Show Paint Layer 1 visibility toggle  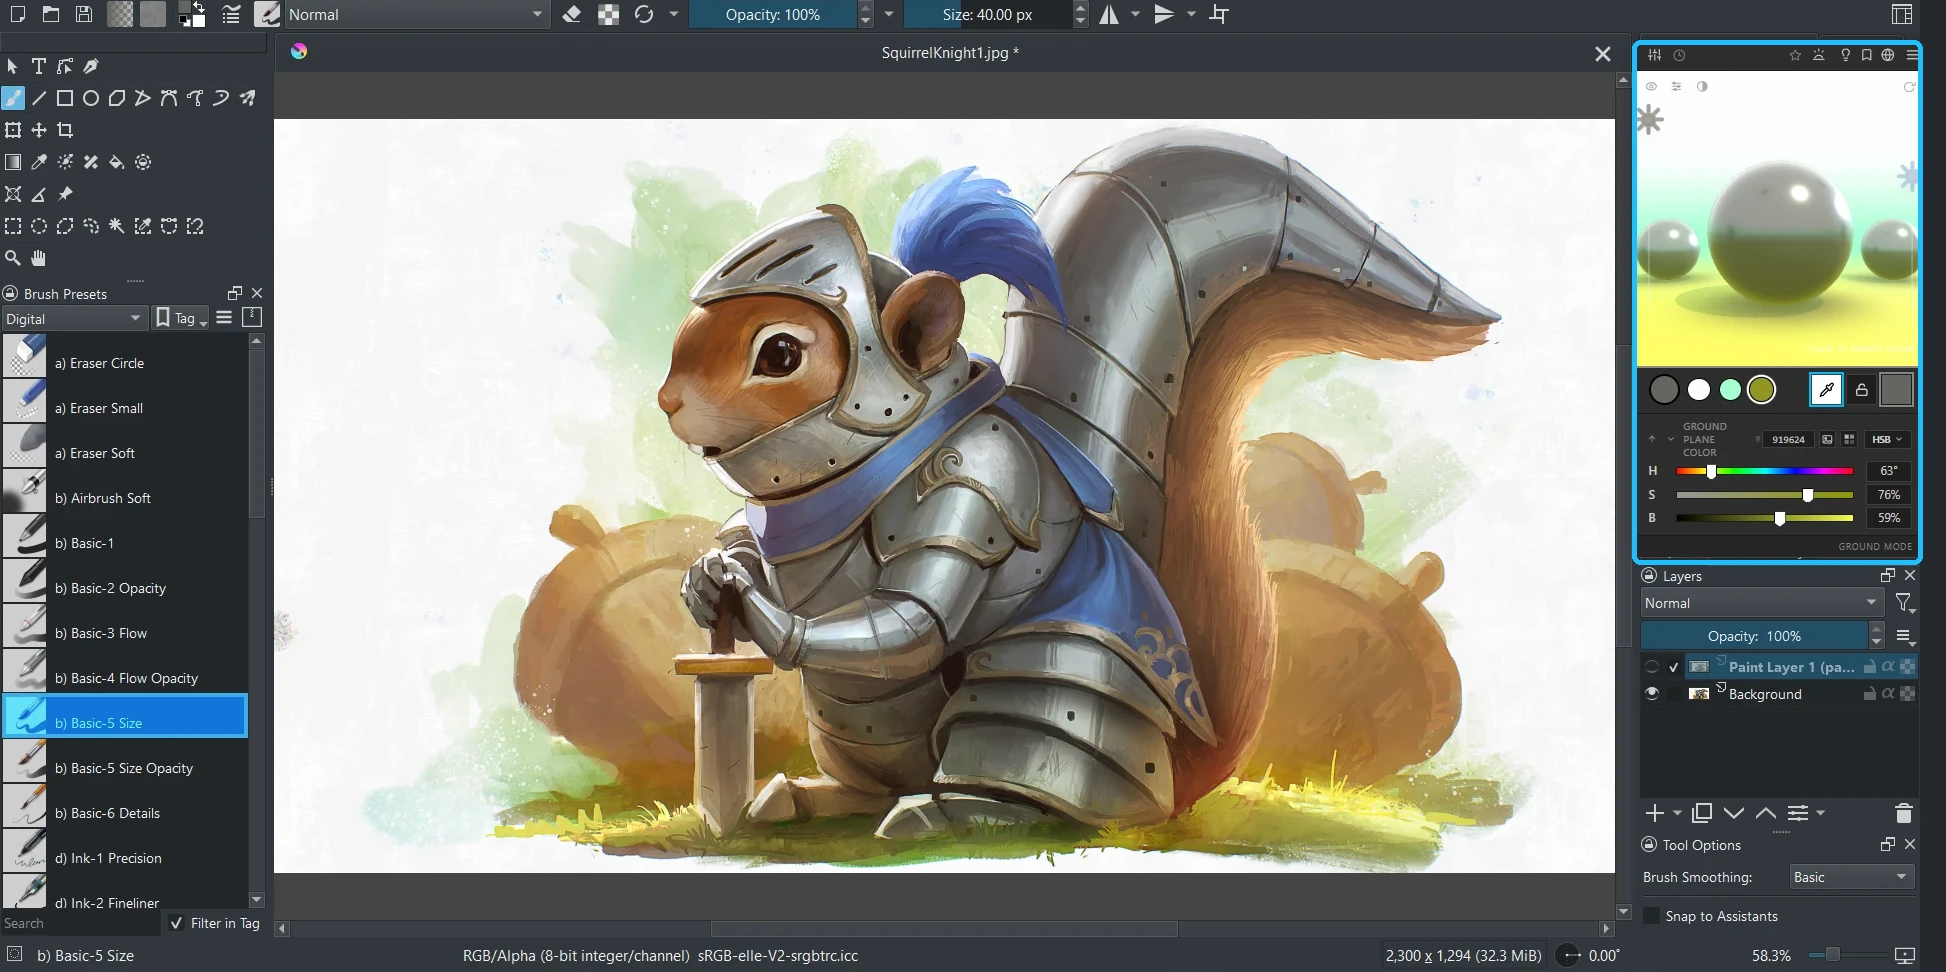click(1652, 667)
